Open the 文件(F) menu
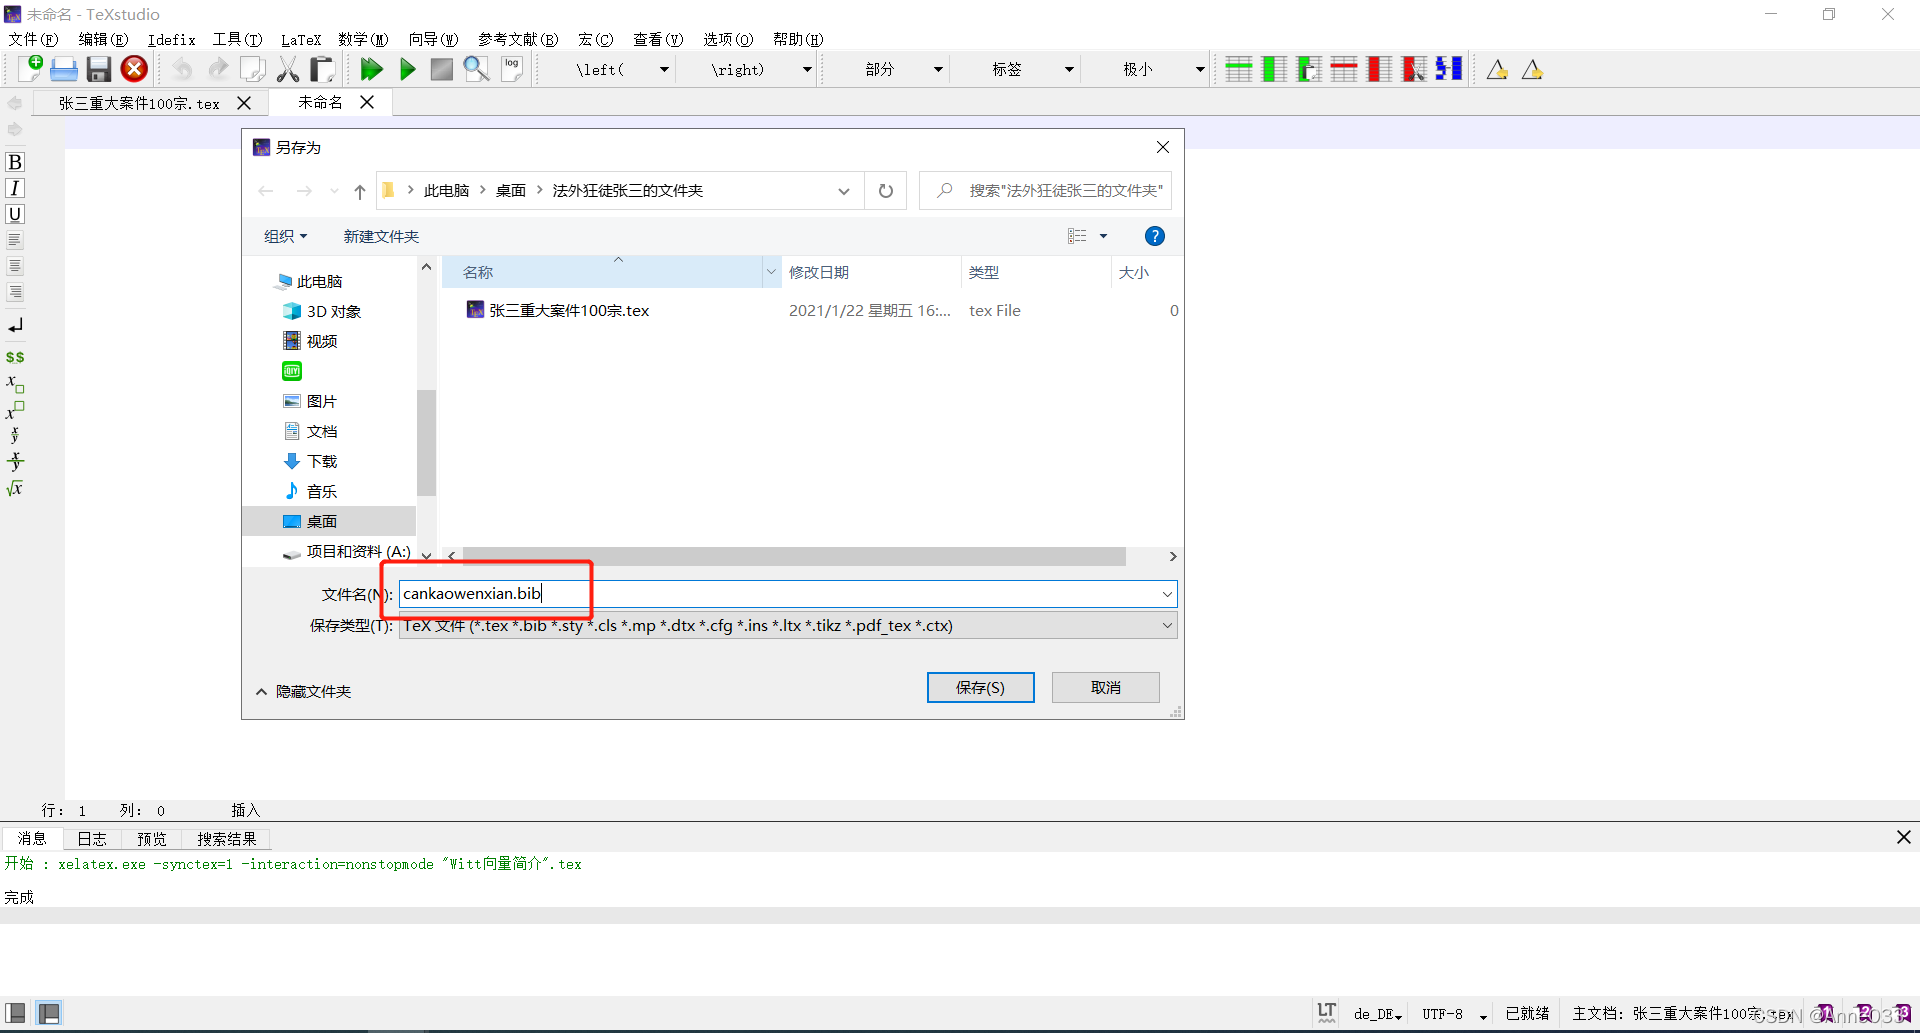This screenshot has width=1920, height=1033. click(x=34, y=39)
